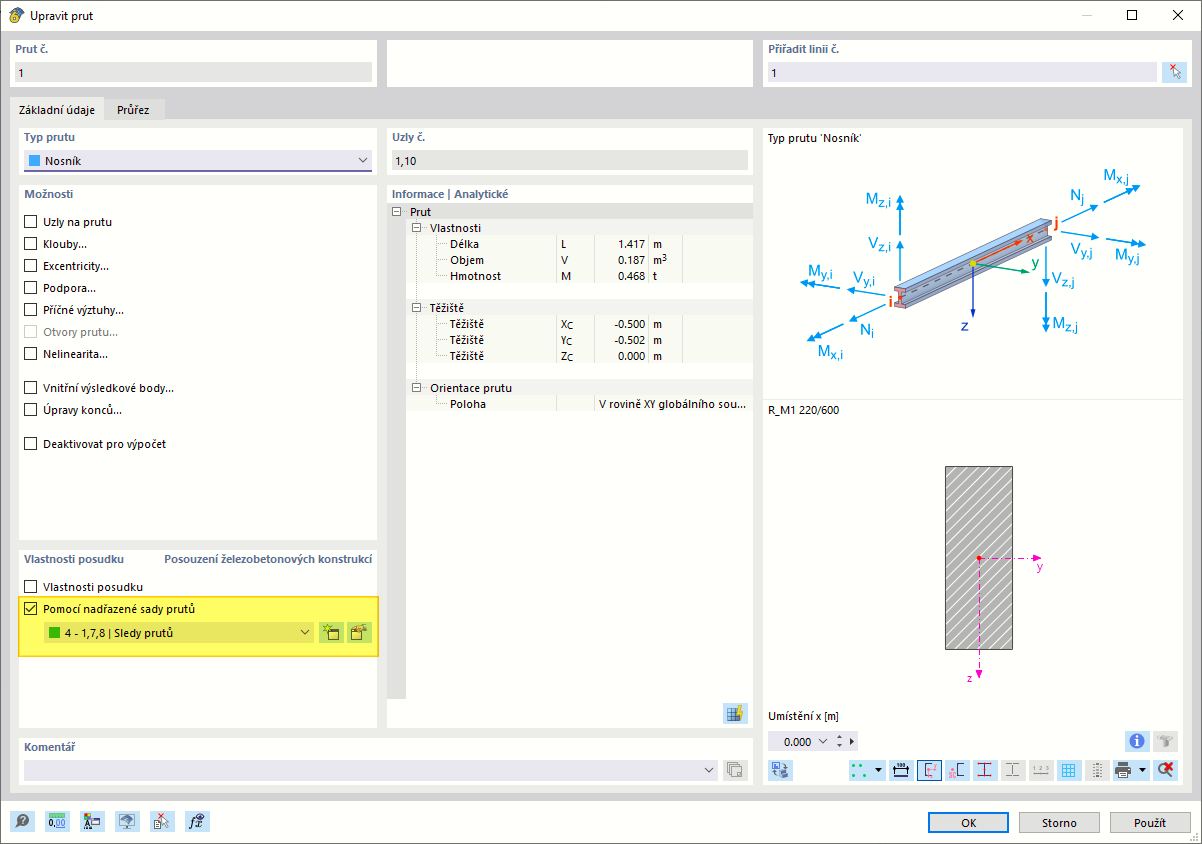Expand the Komentář dropdown arrow
This screenshot has height=844, width=1202.
[x=709, y=770]
